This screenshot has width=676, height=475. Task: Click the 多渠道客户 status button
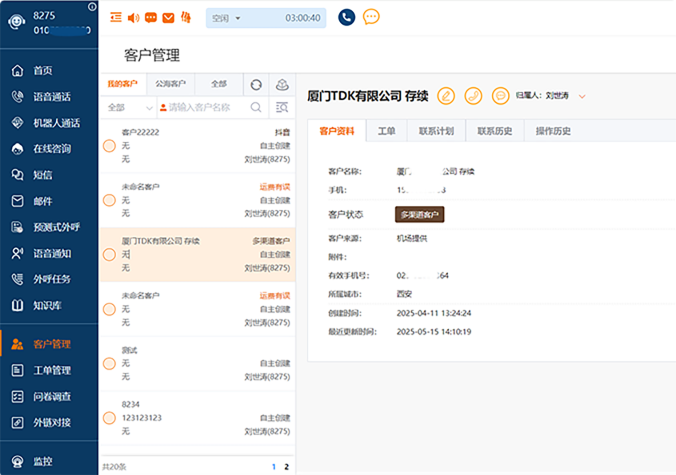[x=420, y=214]
